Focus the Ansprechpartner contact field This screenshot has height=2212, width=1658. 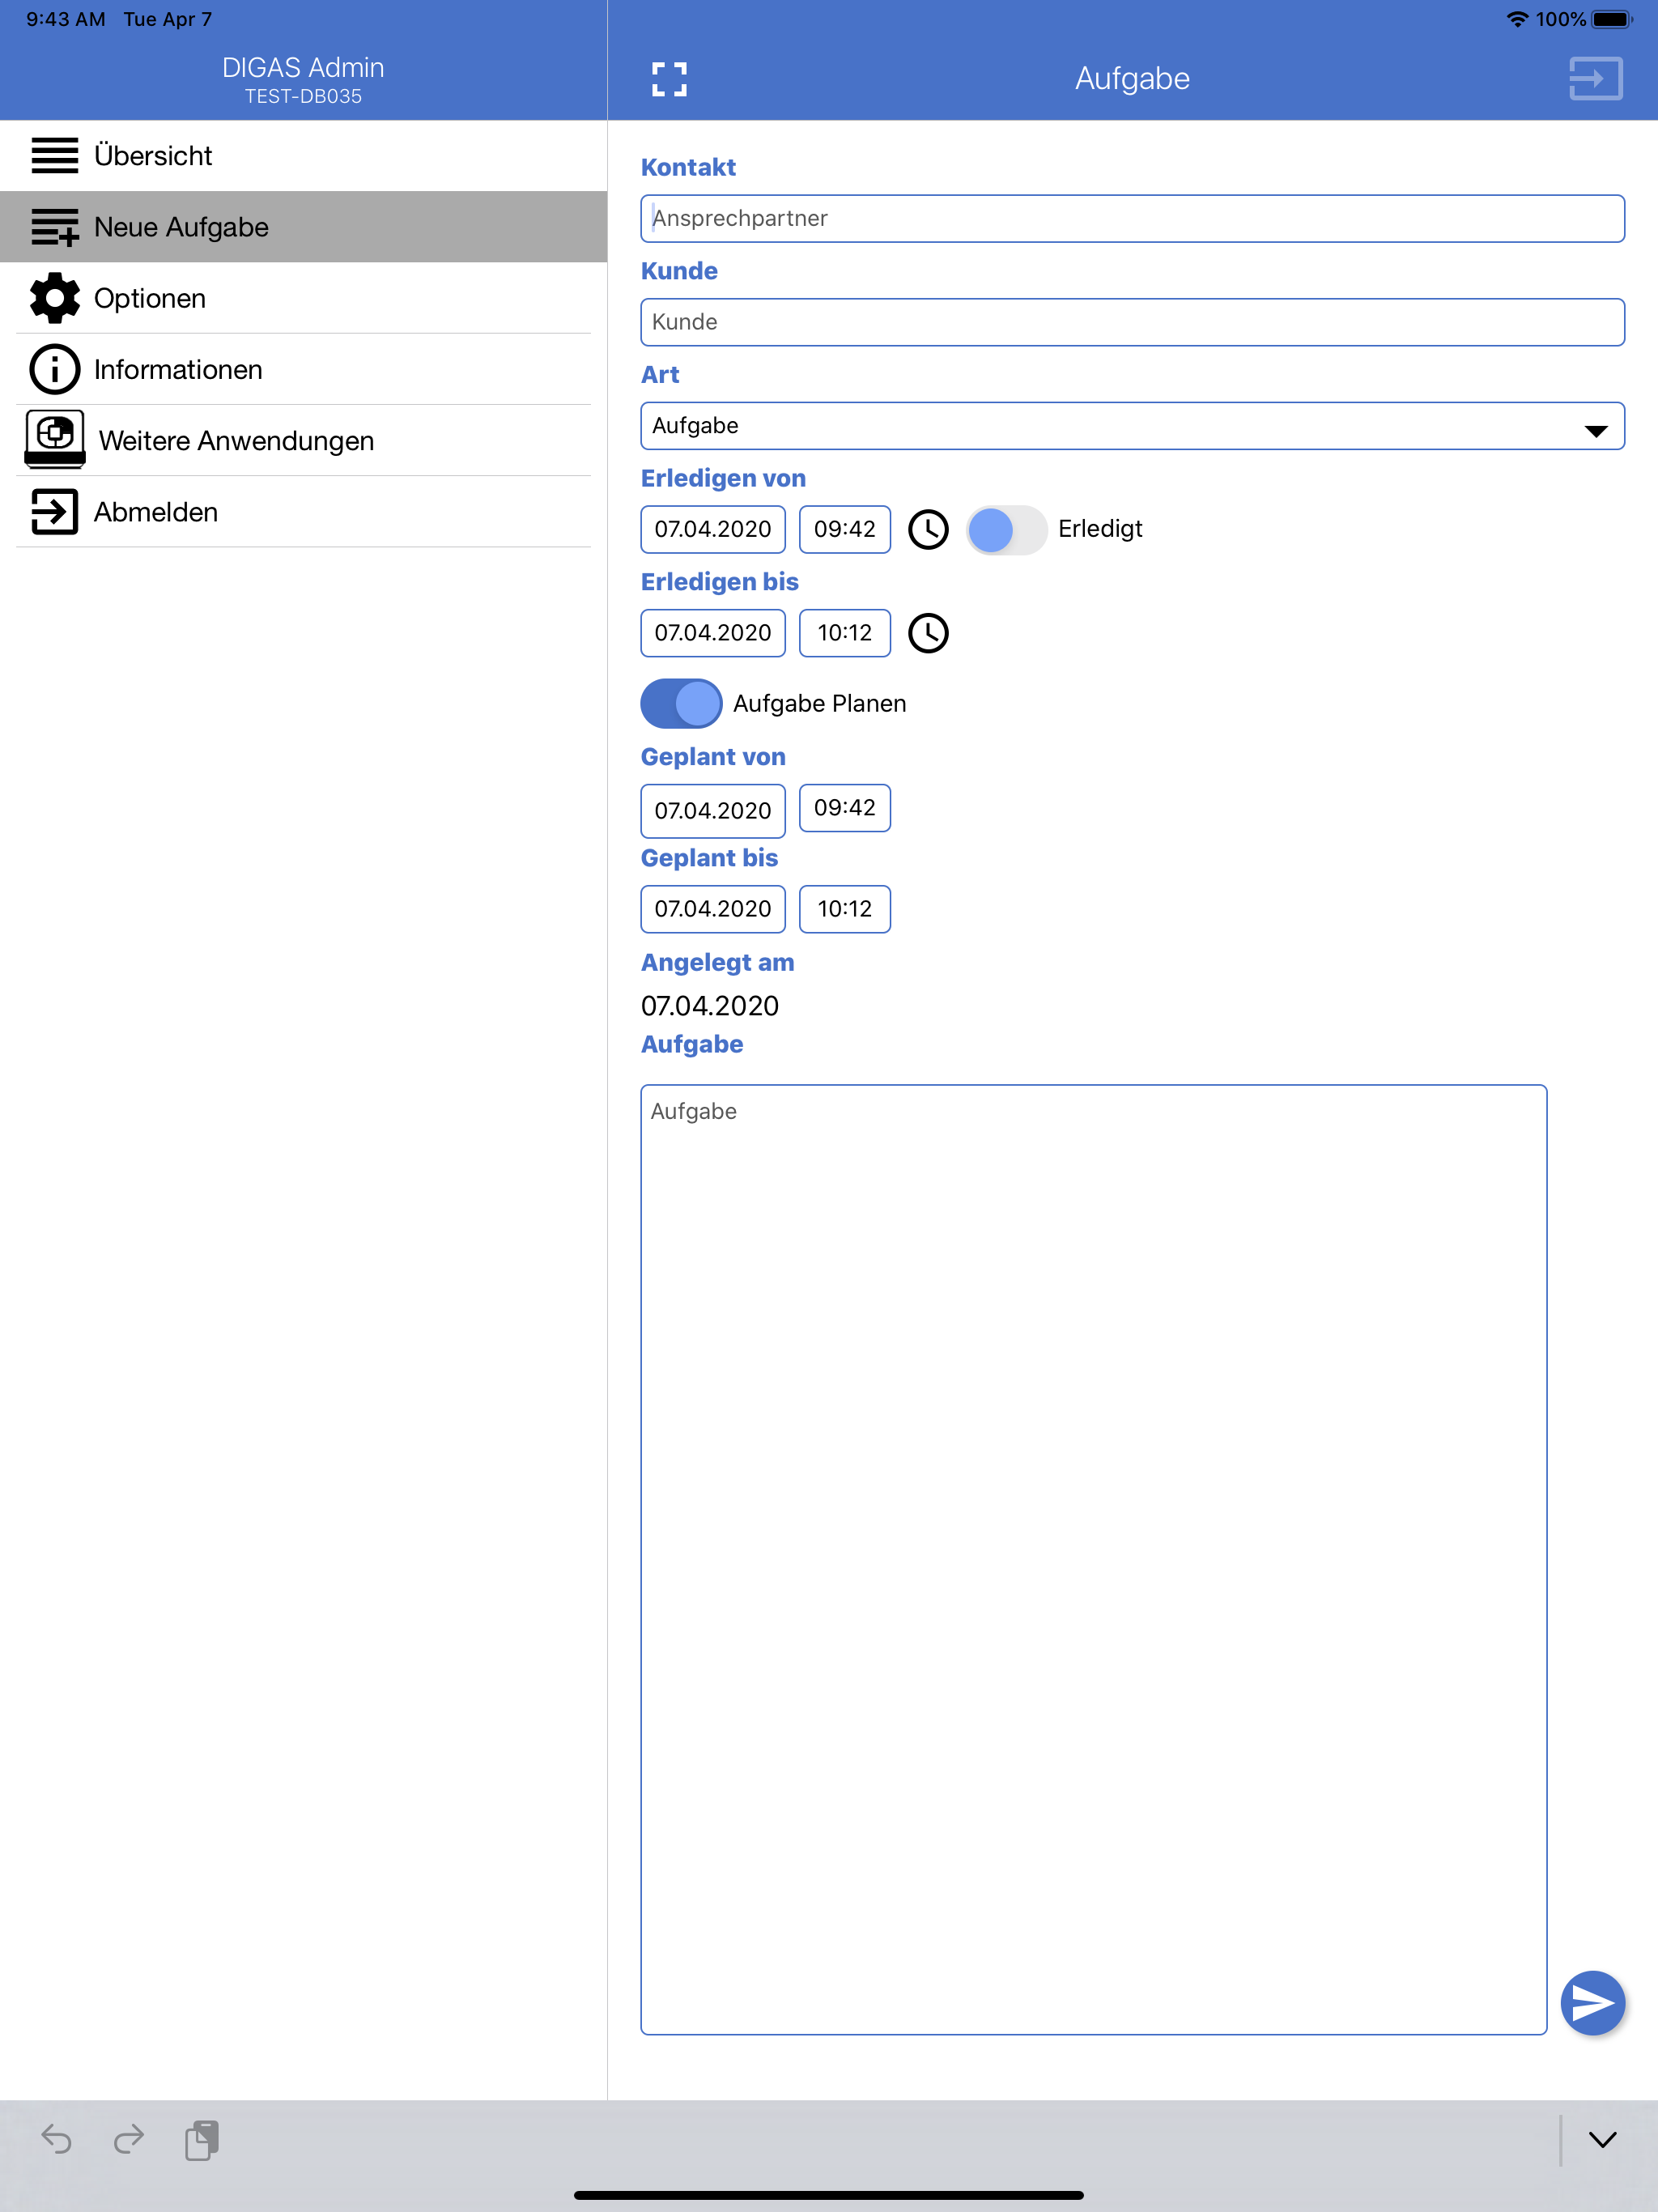[x=1132, y=219]
